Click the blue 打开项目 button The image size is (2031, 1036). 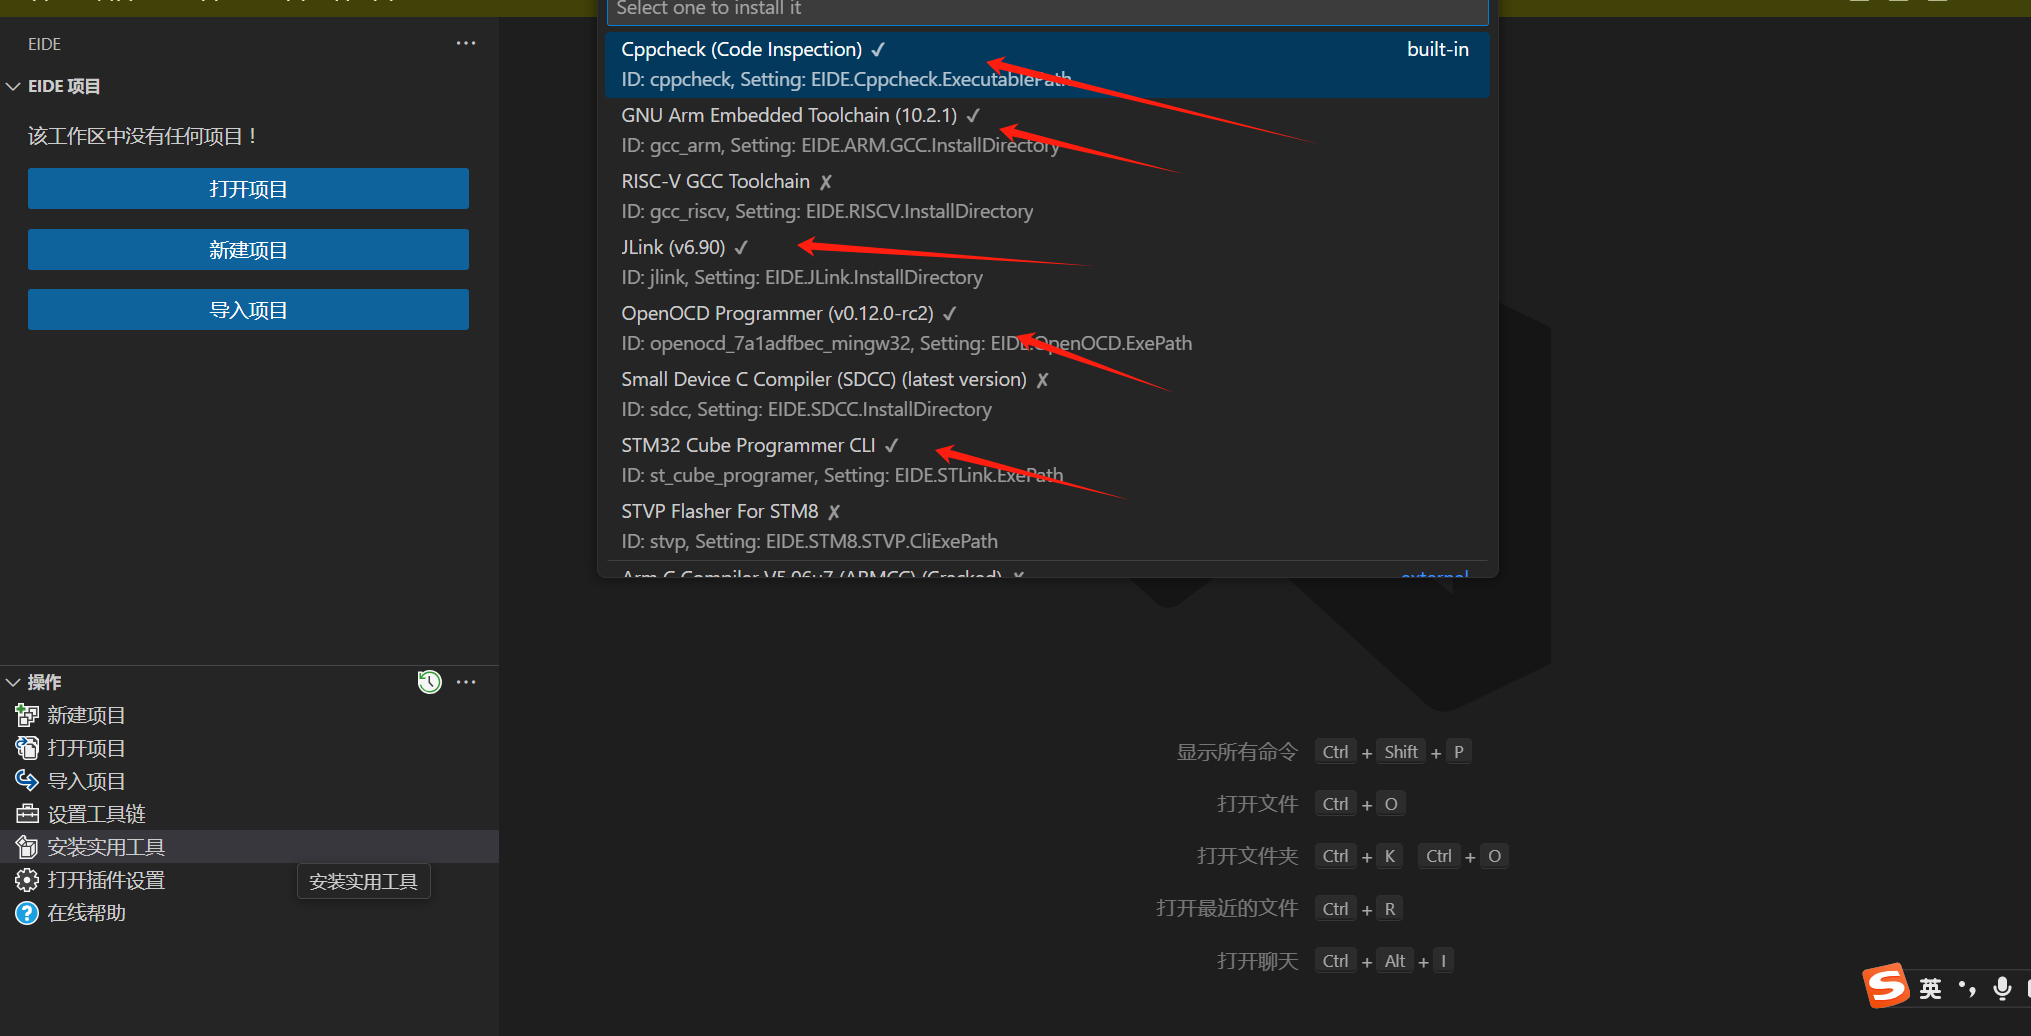click(x=248, y=188)
